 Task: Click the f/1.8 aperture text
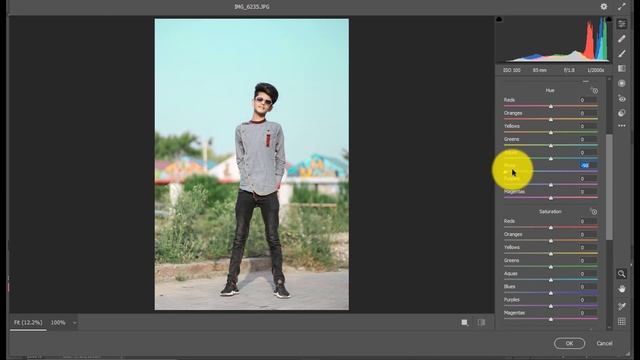point(569,70)
